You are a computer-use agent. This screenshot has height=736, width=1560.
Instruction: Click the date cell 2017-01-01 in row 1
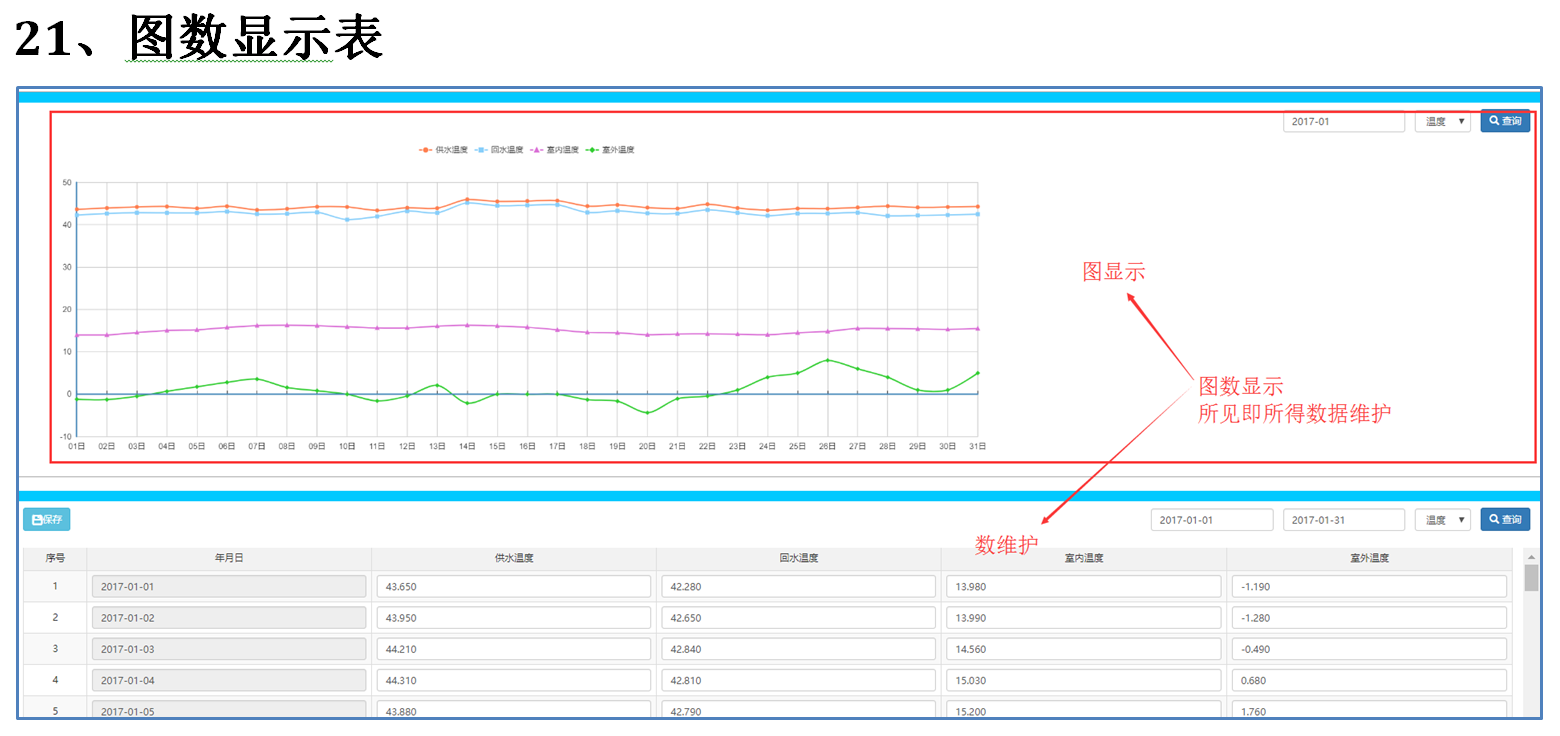[x=229, y=587]
